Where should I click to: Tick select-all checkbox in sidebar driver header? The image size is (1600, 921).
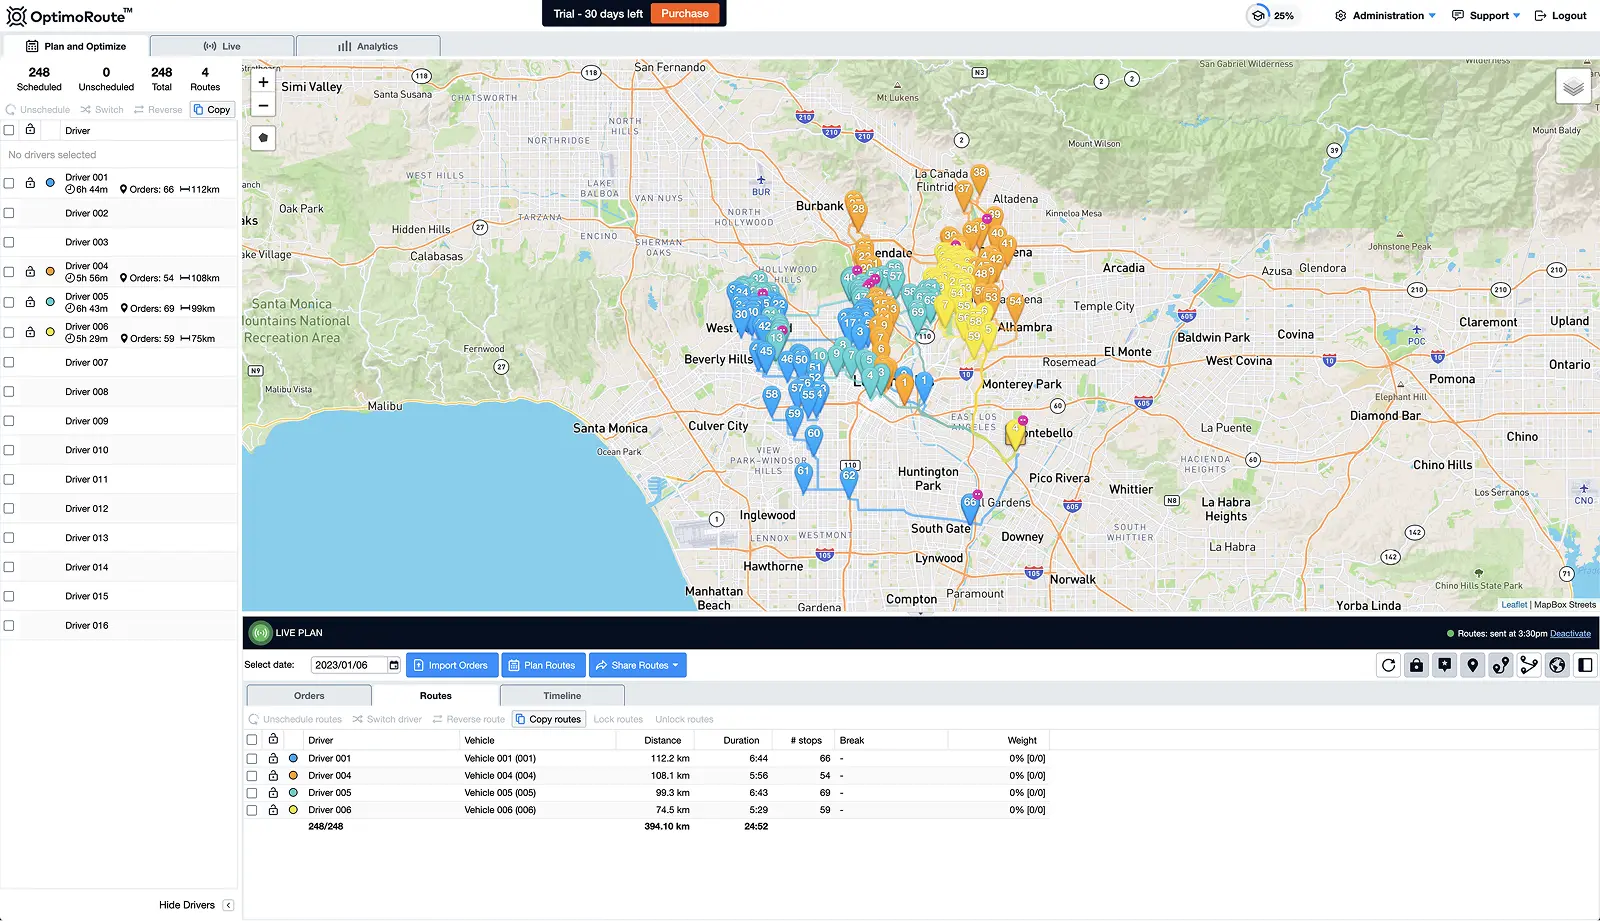(9, 130)
